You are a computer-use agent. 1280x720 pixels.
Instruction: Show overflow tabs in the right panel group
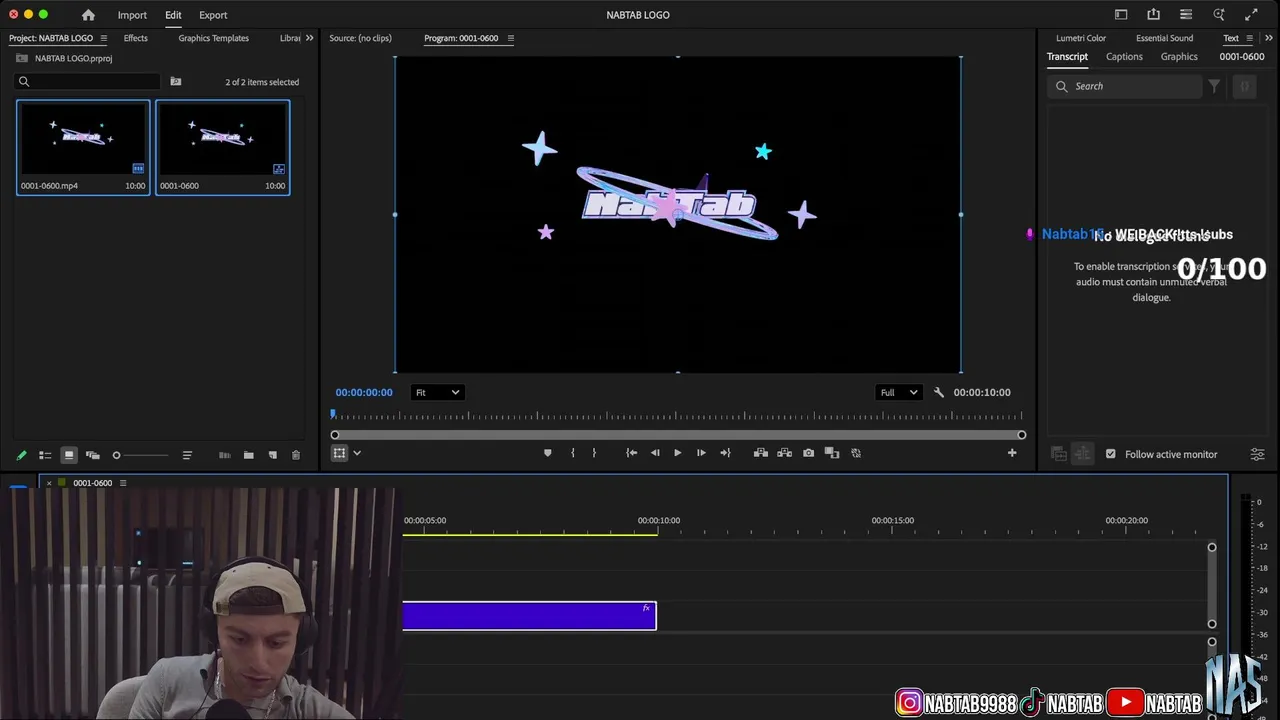(x=1269, y=38)
